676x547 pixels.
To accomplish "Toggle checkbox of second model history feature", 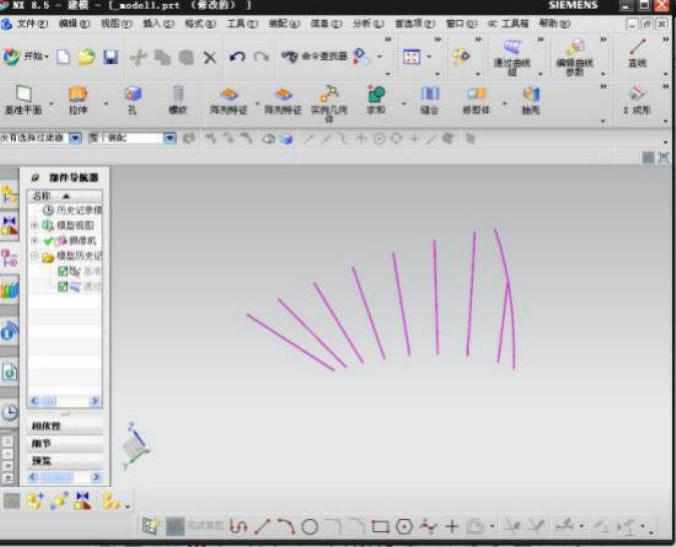I will 63,287.
